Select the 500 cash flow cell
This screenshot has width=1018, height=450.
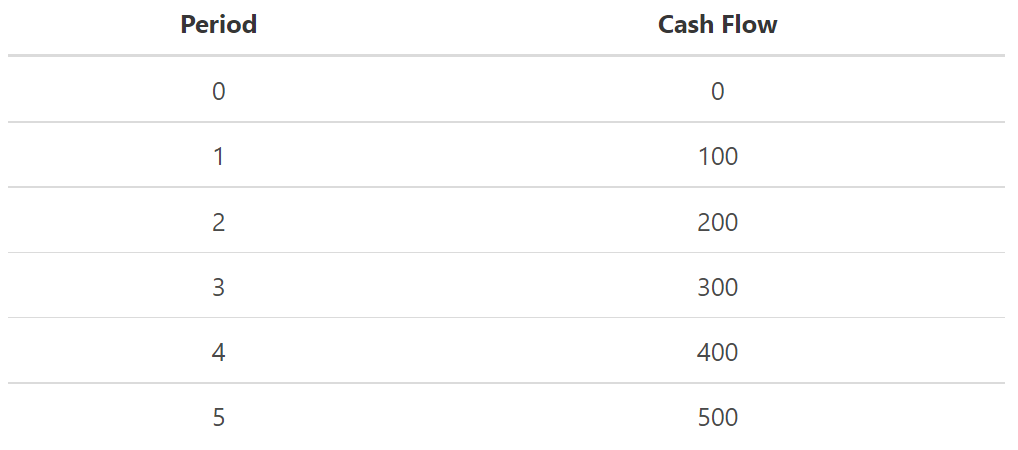coord(717,417)
